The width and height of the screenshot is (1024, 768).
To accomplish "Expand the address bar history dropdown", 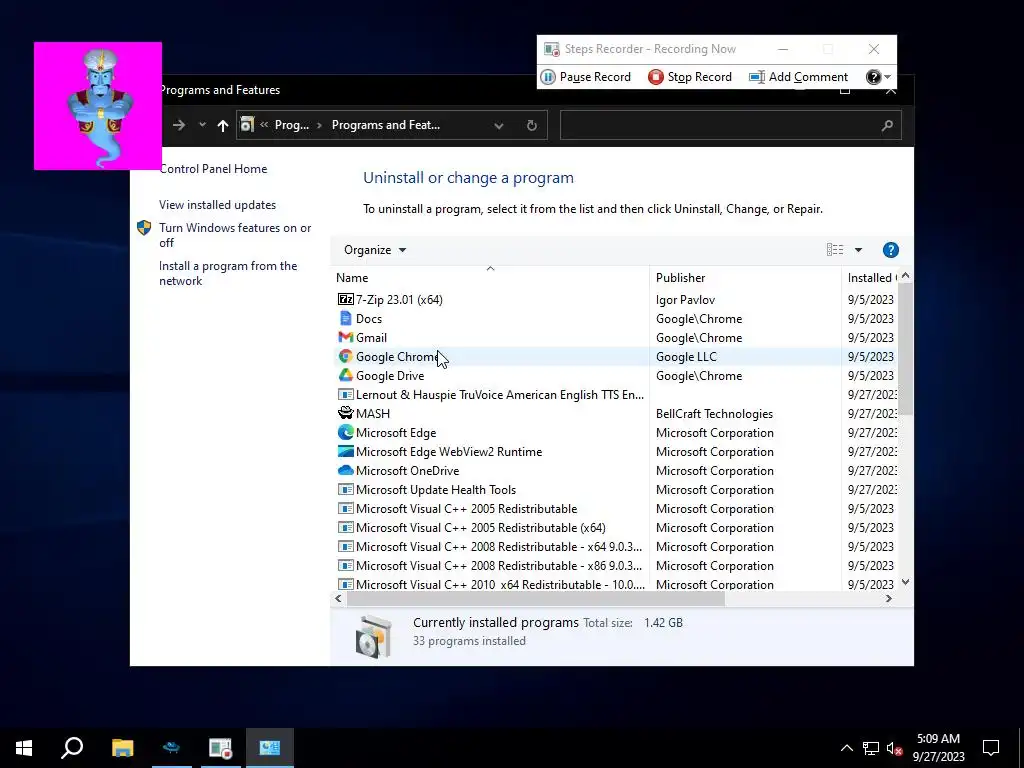I will pos(499,125).
